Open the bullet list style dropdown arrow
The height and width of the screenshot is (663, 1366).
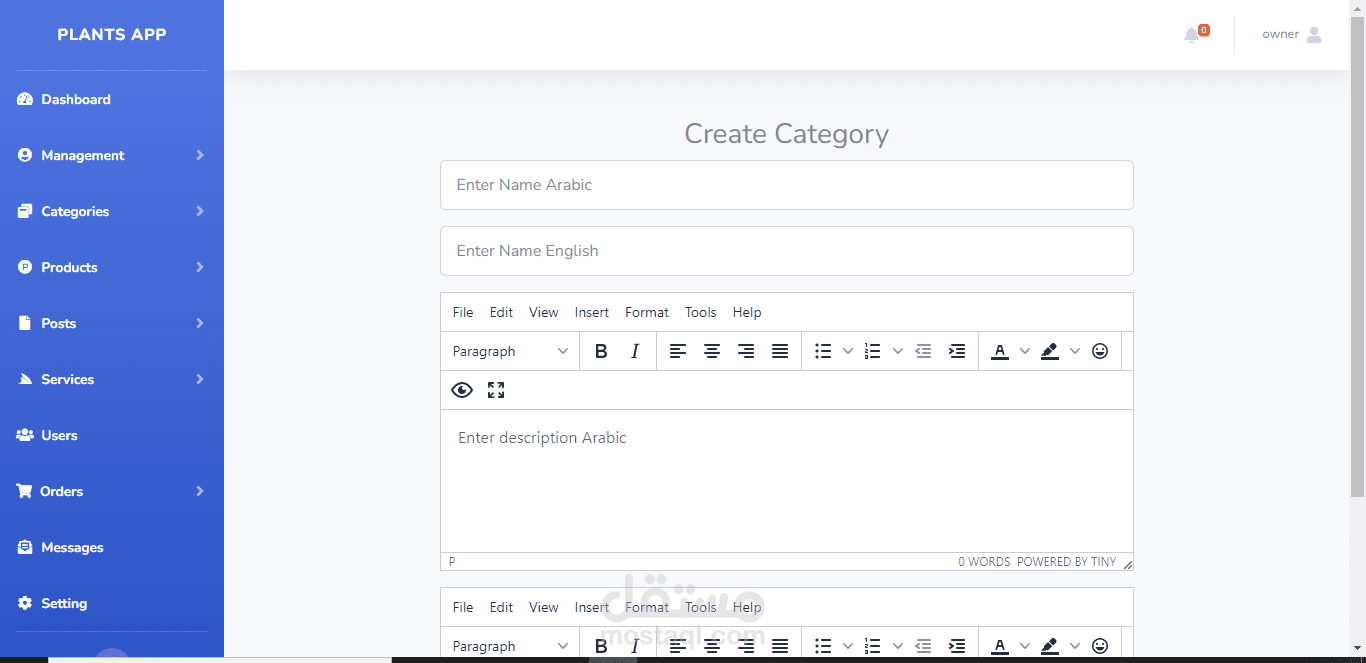(x=848, y=351)
